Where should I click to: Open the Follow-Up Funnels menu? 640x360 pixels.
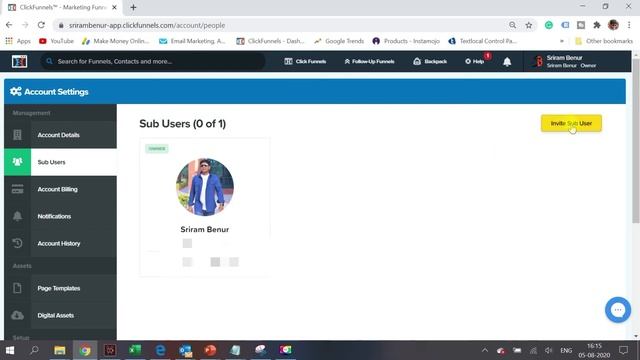(369, 61)
